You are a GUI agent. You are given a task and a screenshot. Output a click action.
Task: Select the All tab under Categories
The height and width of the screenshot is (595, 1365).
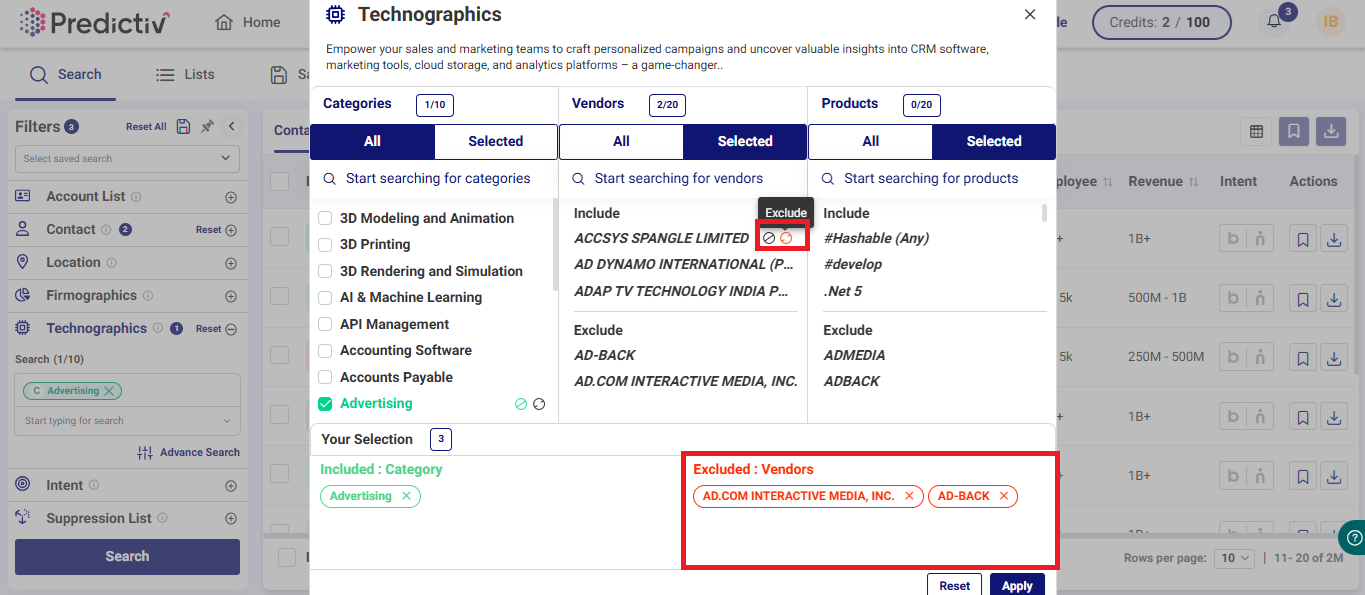tap(372, 141)
